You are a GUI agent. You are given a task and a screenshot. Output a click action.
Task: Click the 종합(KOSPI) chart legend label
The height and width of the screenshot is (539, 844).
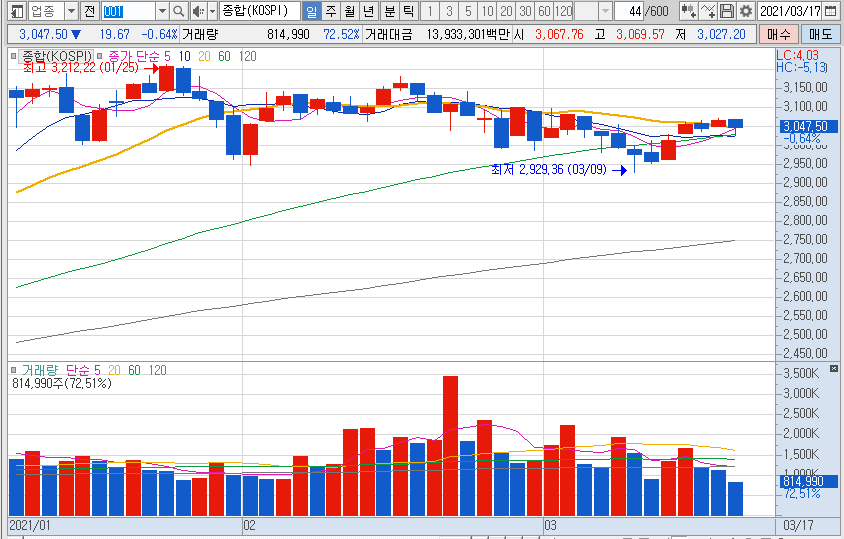point(57,56)
